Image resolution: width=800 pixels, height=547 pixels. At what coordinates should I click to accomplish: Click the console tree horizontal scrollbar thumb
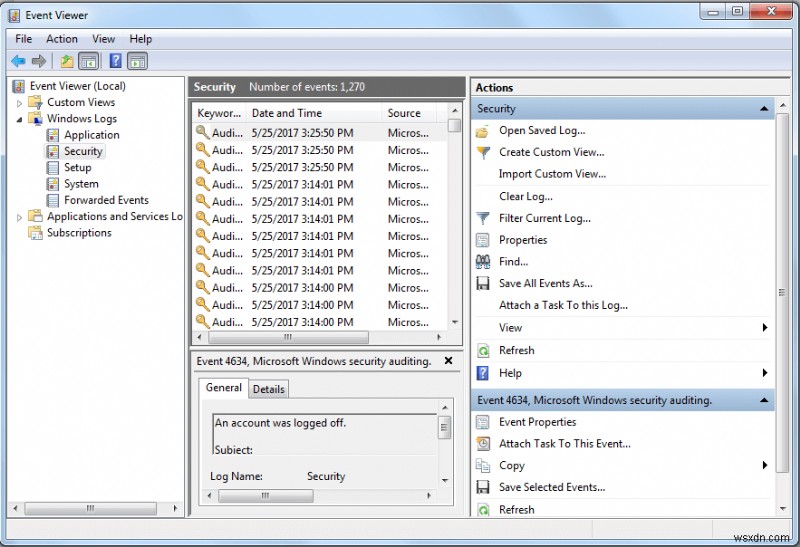click(x=90, y=508)
